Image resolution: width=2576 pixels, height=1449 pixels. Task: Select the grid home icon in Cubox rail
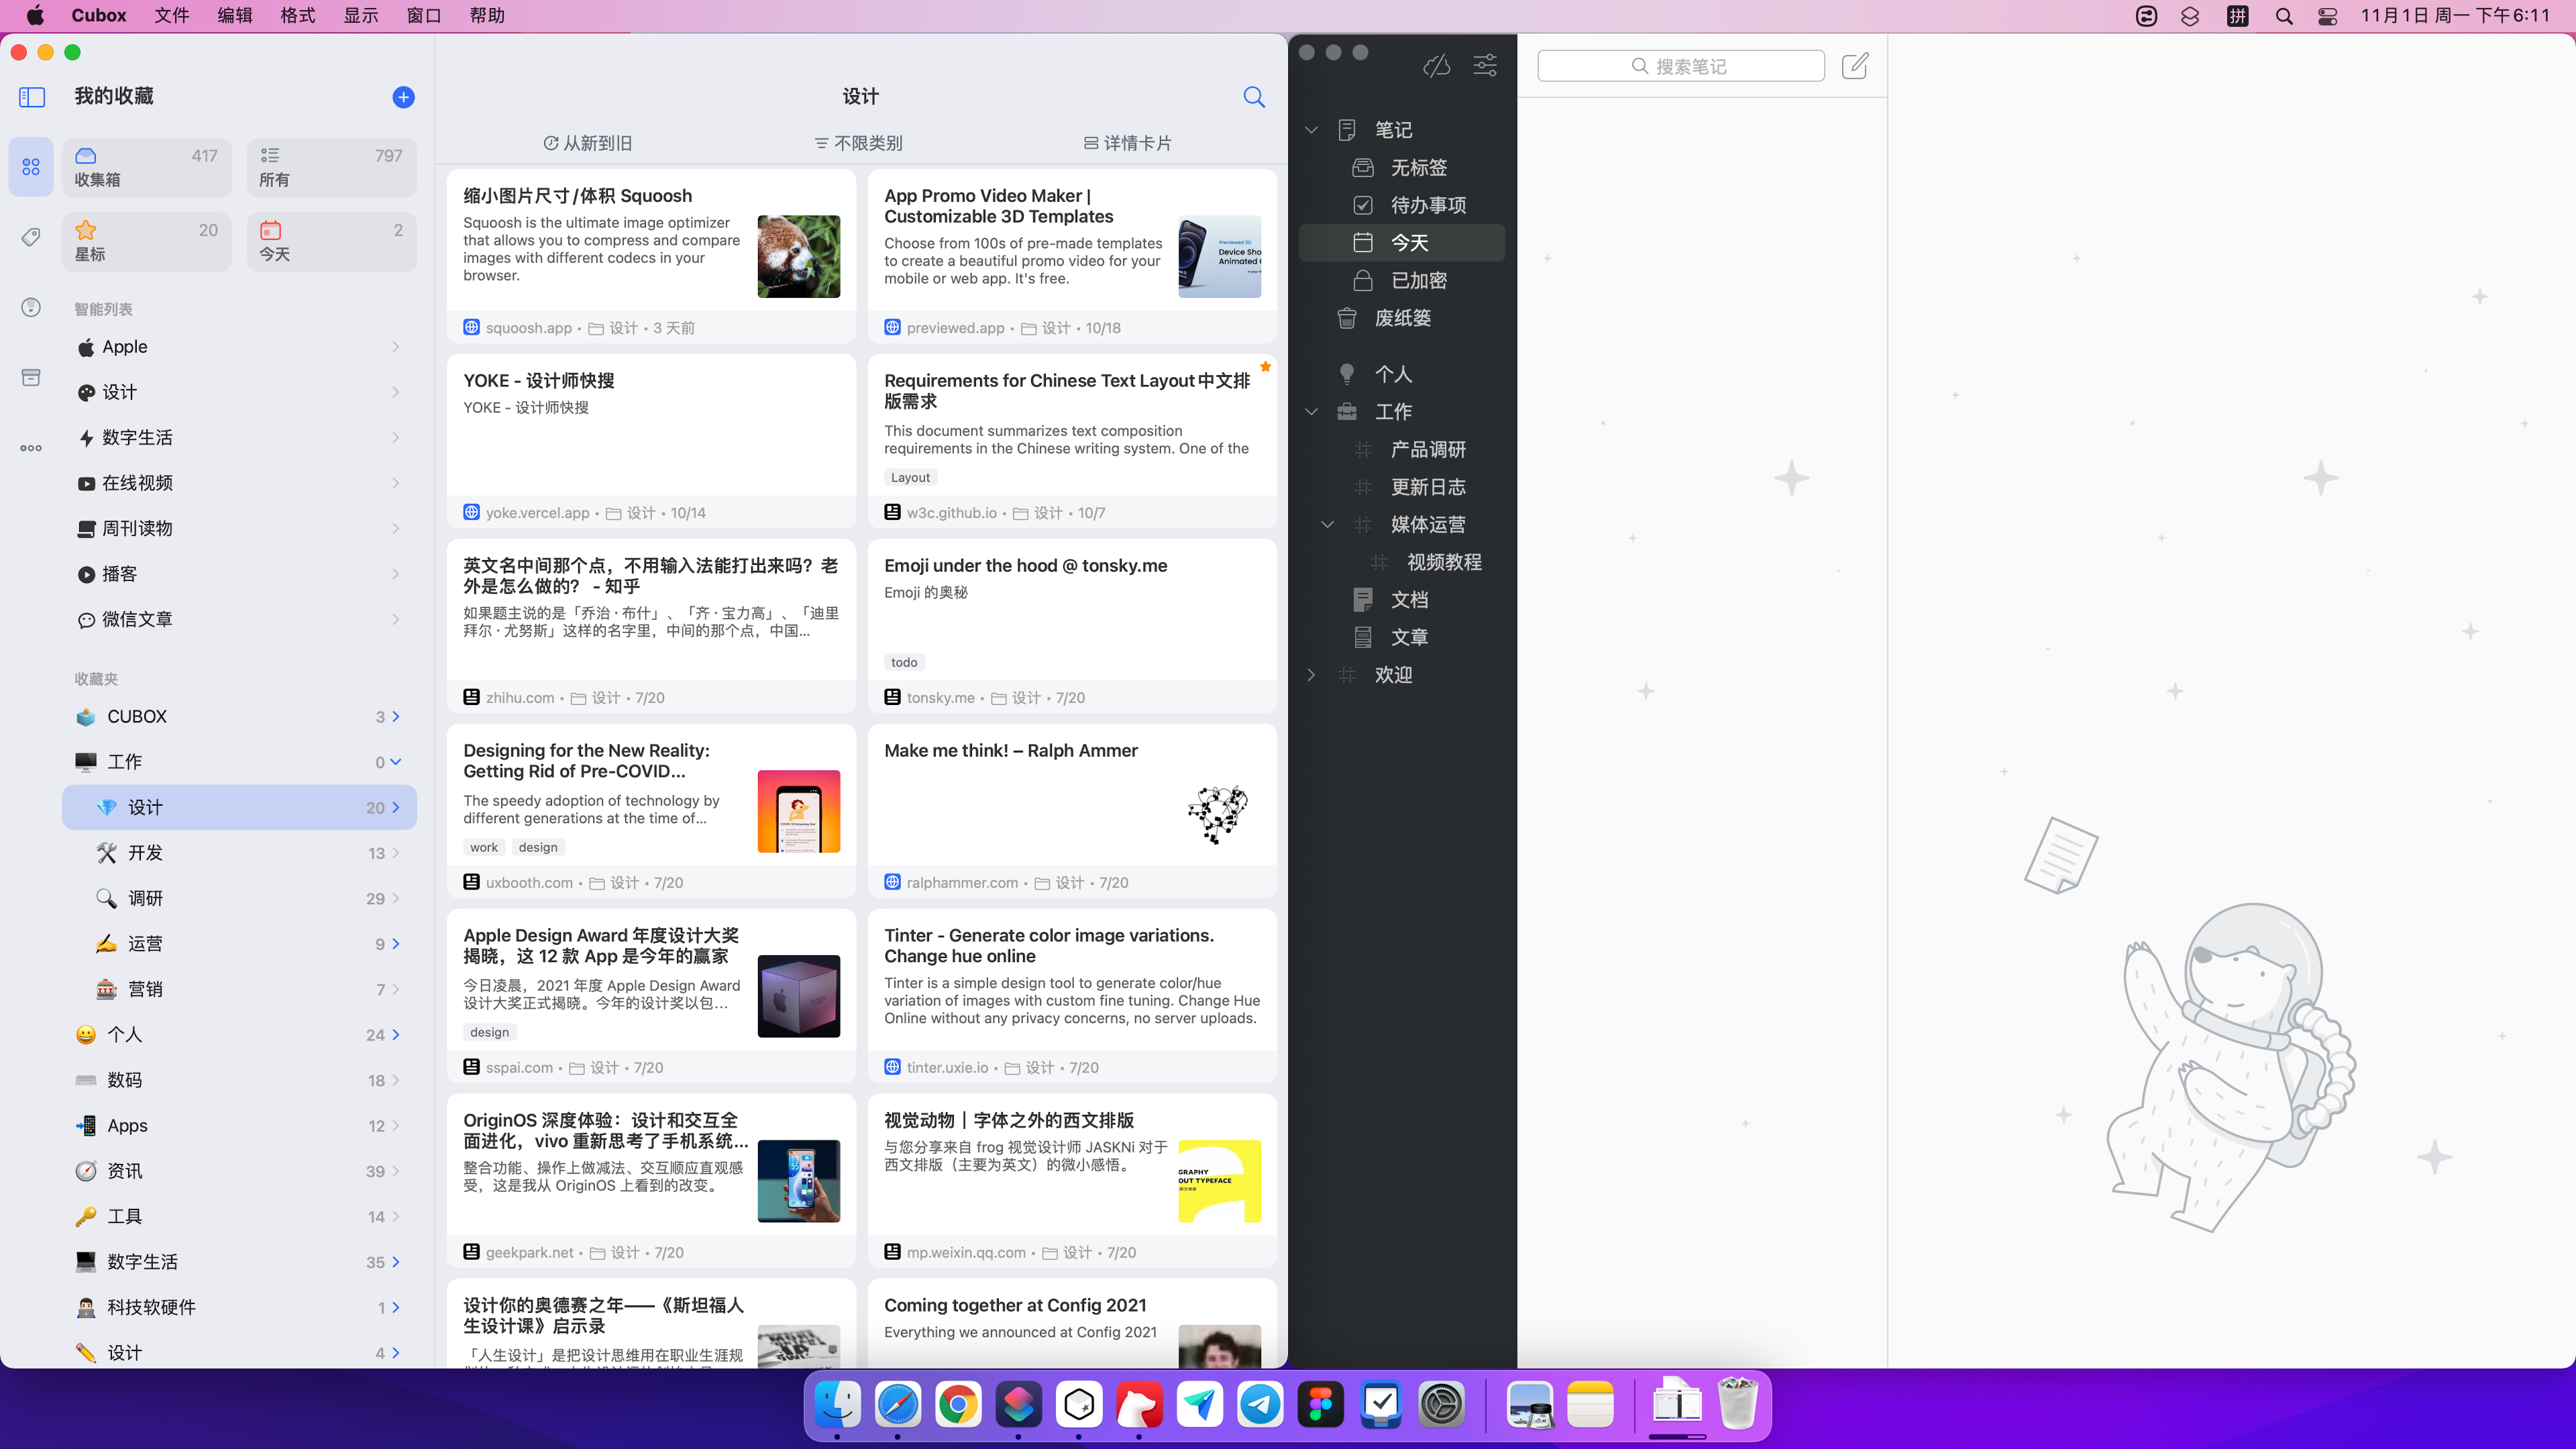[x=31, y=167]
